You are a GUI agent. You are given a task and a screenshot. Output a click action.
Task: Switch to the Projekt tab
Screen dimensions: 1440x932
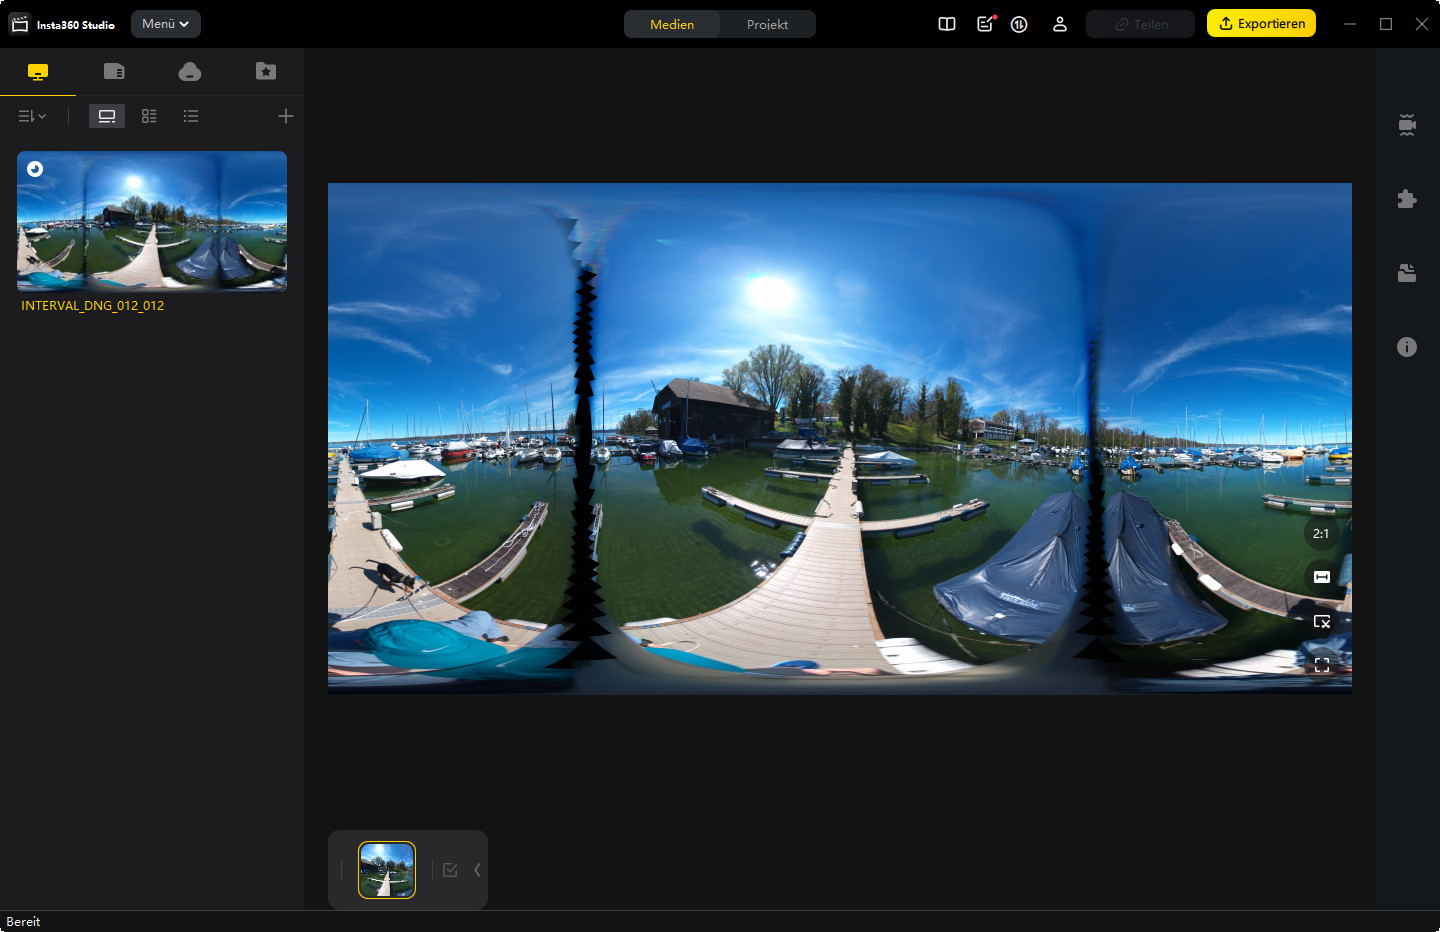(767, 24)
